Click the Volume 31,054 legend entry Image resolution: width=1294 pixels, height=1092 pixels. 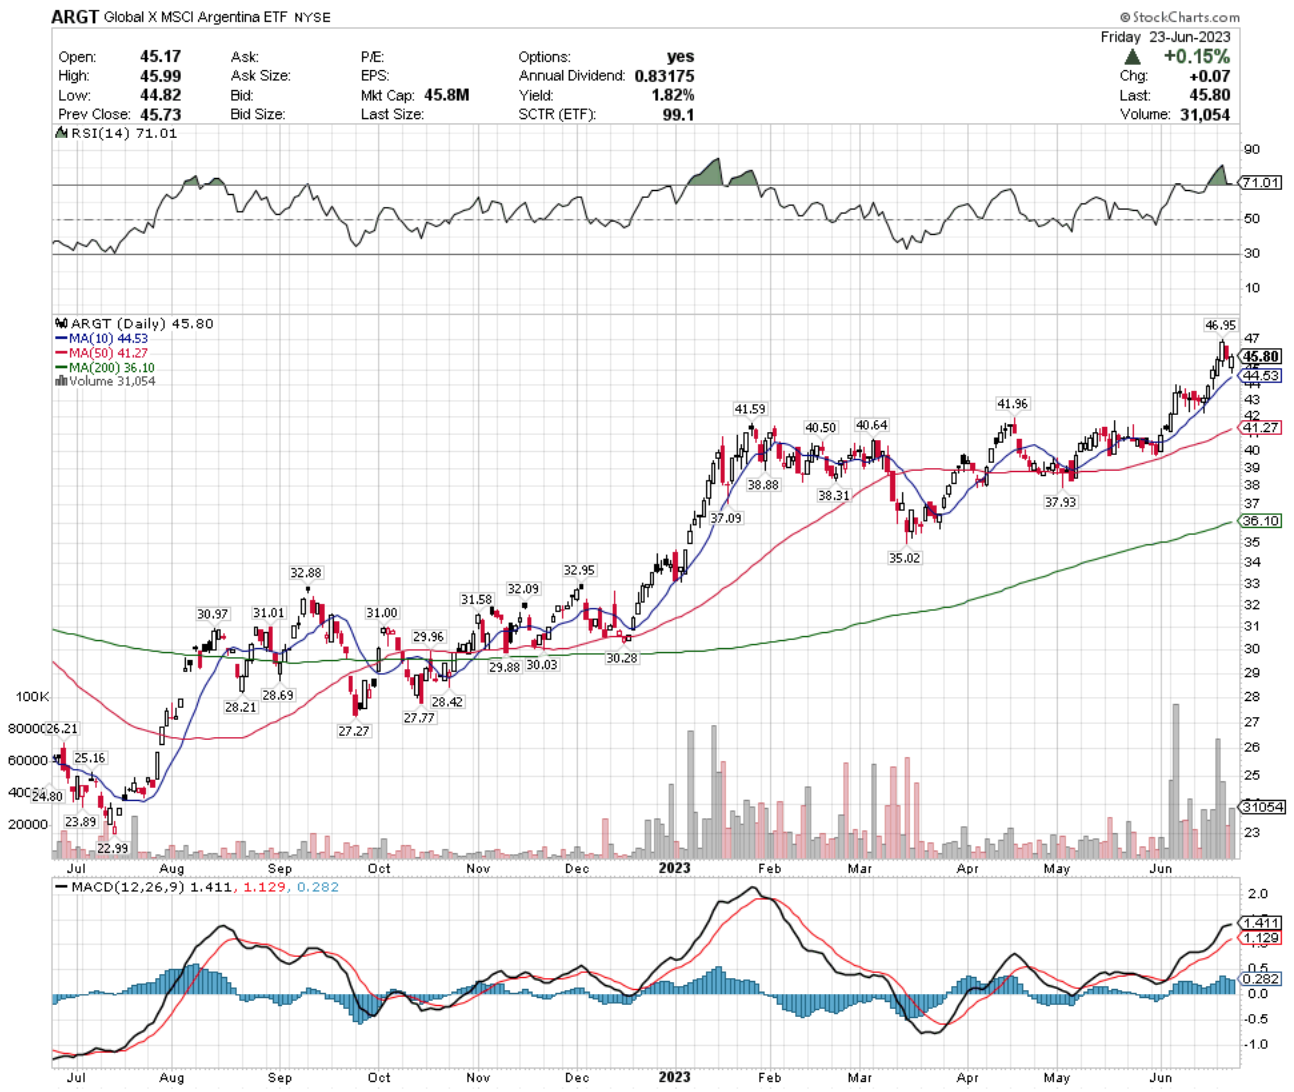click(x=106, y=381)
